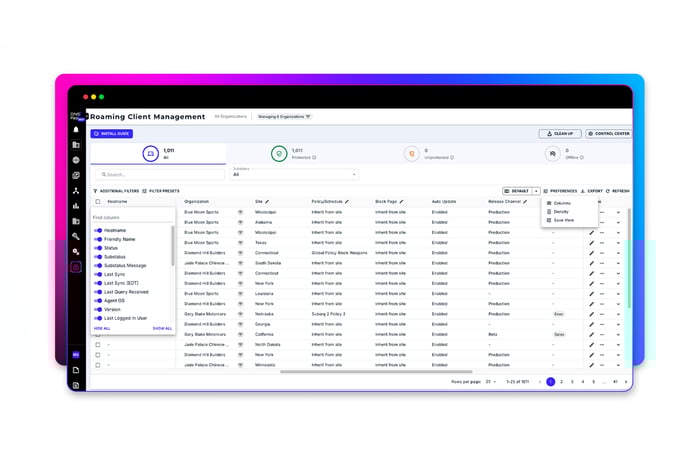Click the Search input field
700x467 pixels.
160,175
